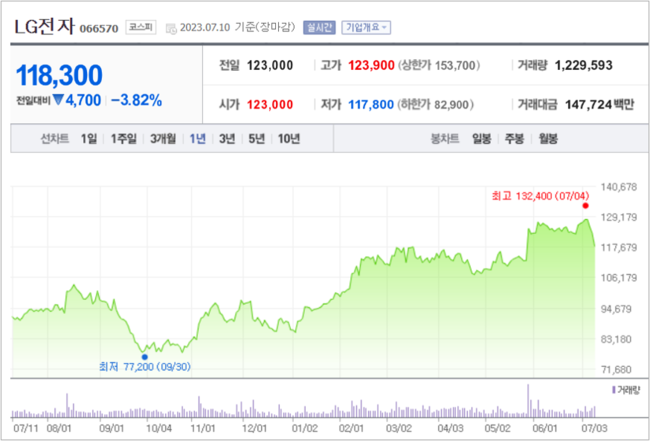The image size is (650, 441).
Task: Click the 봉차트 section label
Action: [x=445, y=139]
